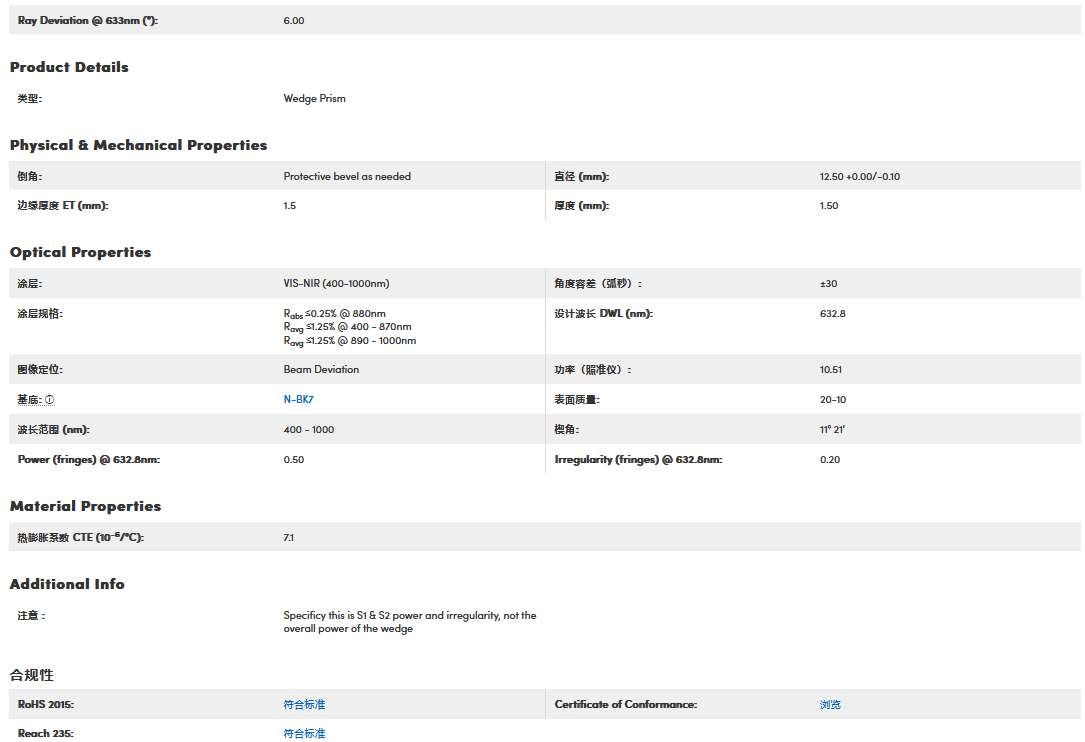Click the Physical & Mechanical Properties heading
The image size is (1085, 742).
coord(138,145)
